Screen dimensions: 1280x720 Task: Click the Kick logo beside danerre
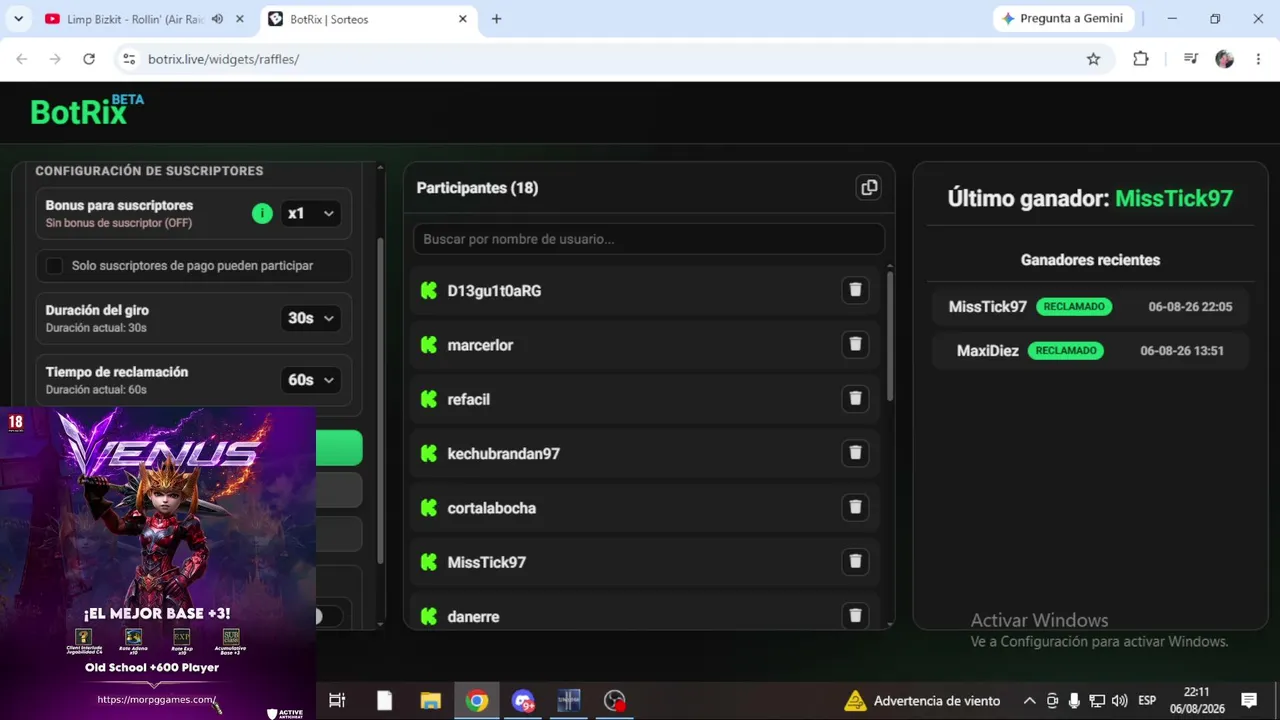(x=429, y=617)
